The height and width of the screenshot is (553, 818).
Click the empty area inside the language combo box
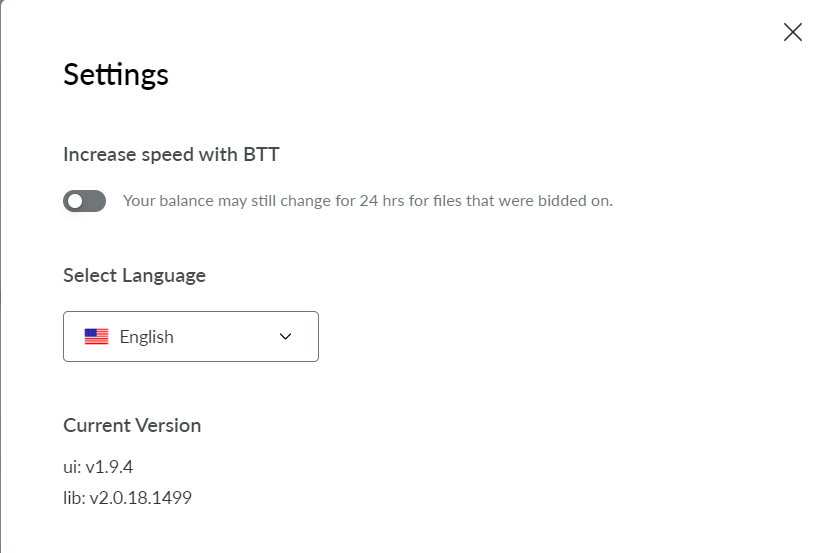pos(224,336)
